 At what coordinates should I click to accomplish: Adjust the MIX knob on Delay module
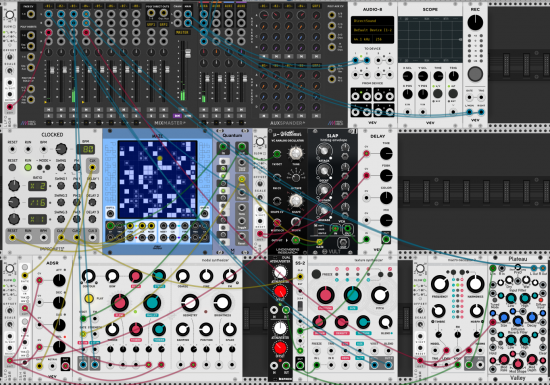(x=386, y=220)
